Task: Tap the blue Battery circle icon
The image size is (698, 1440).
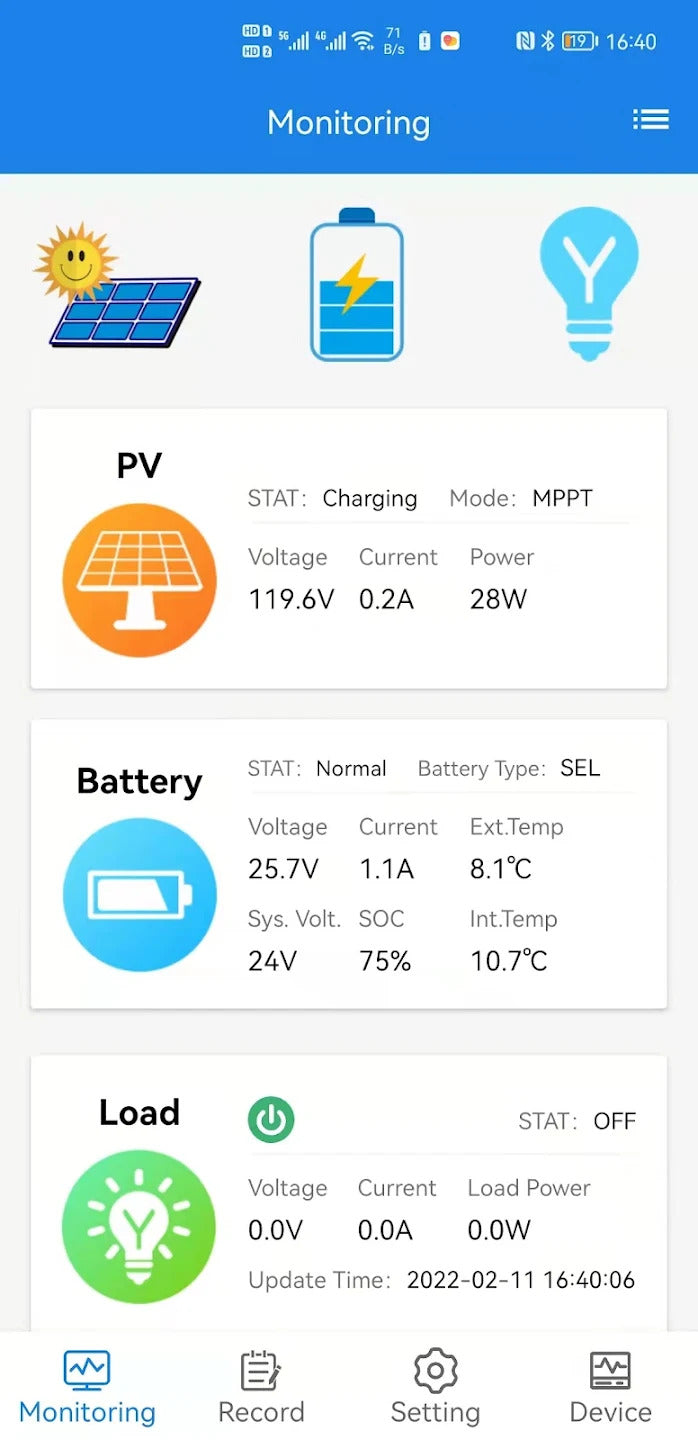Action: (139, 894)
